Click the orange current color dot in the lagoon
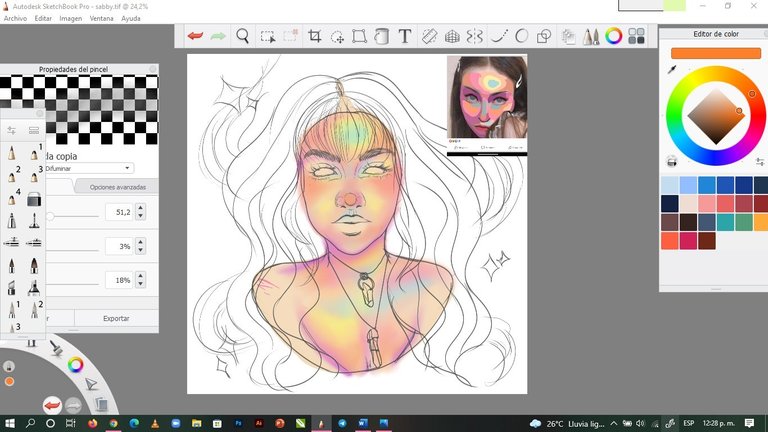Screen dimensions: 768x432 tap(9, 382)
